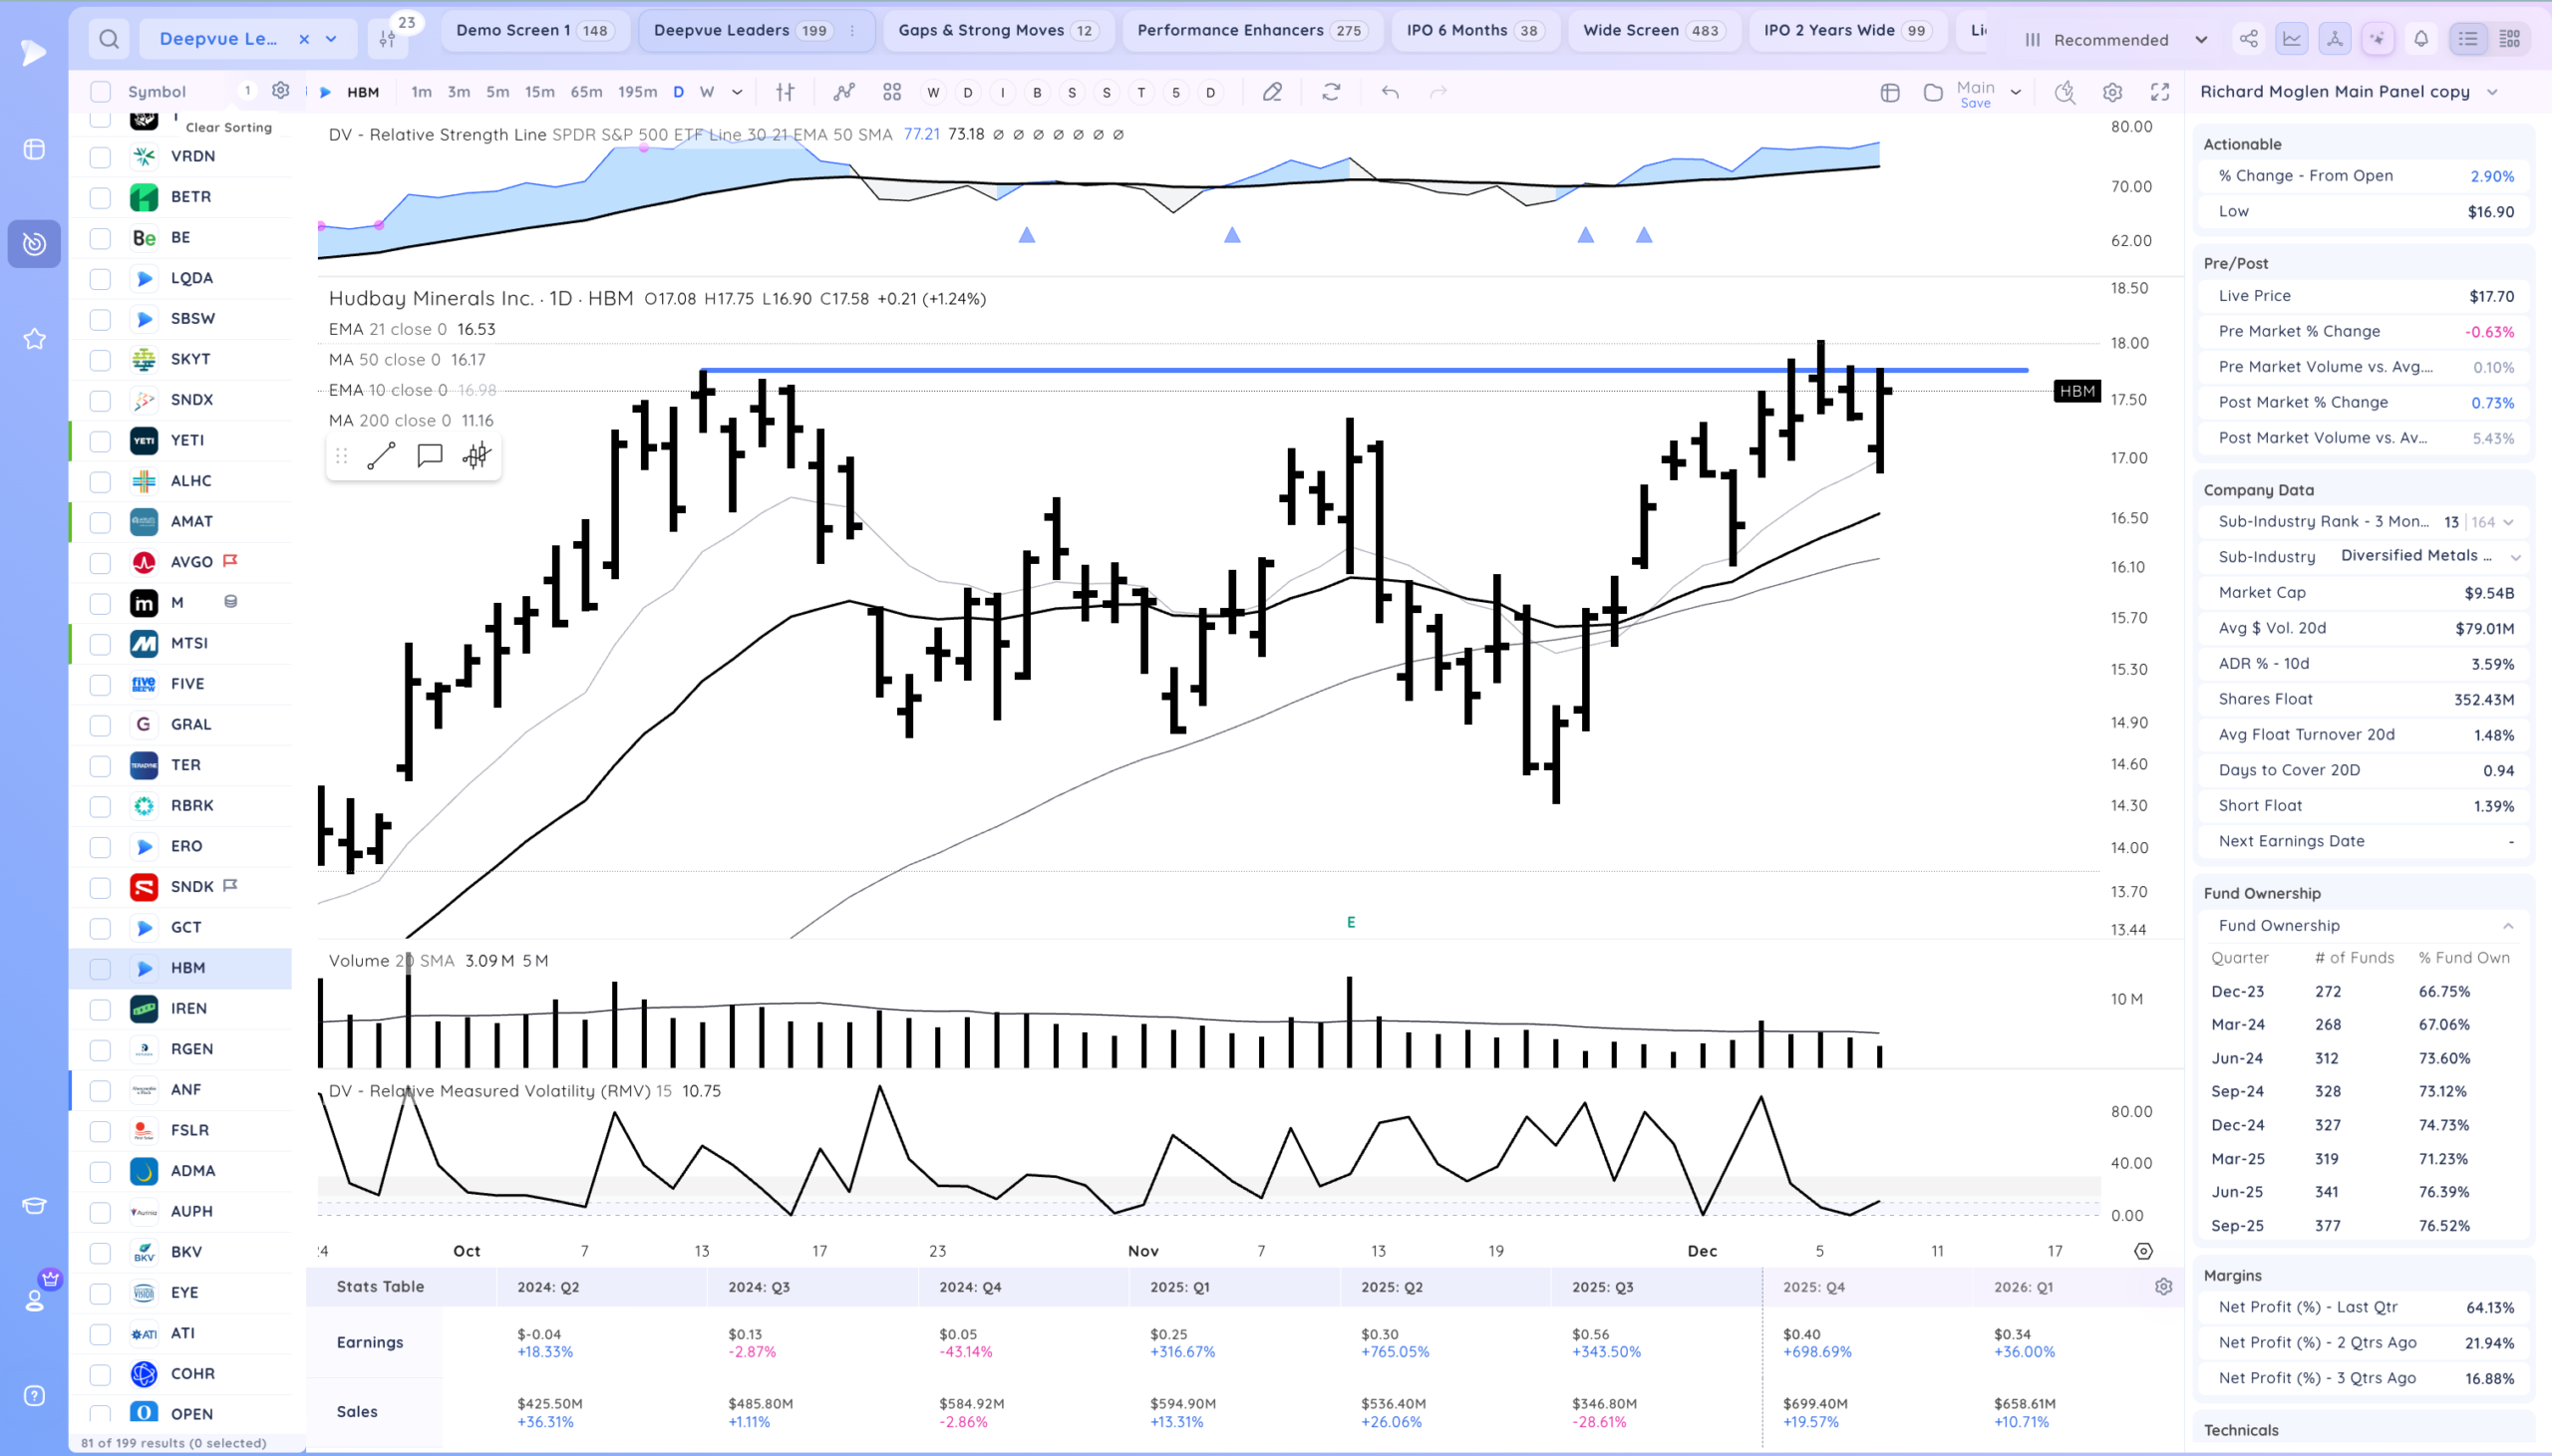Select the trend line drawing tool
The image size is (2552, 1456).
pyautogui.click(x=381, y=456)
